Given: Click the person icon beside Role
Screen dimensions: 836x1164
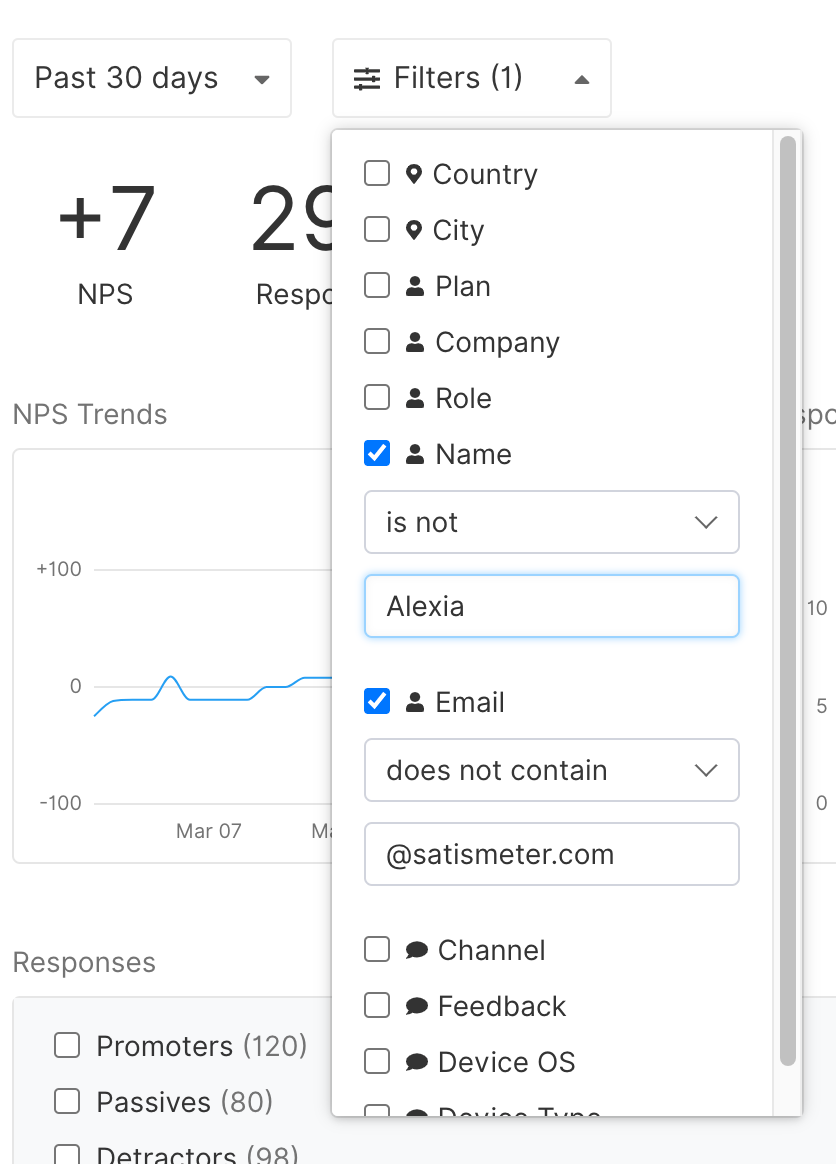Looking at the screenshot, I should tap(415, 398).
